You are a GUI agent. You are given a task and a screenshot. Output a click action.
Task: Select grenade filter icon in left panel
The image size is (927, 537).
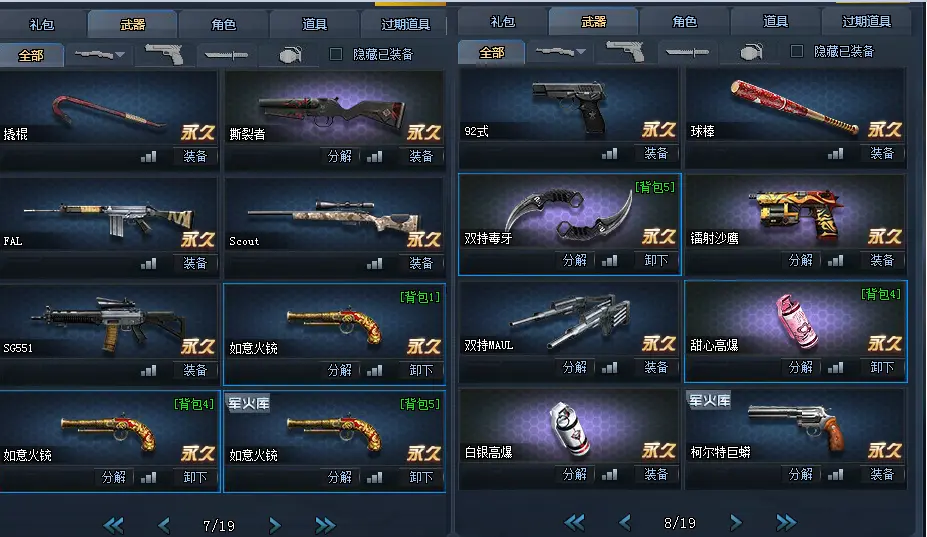pyautogui.click(x=290, y=55)
